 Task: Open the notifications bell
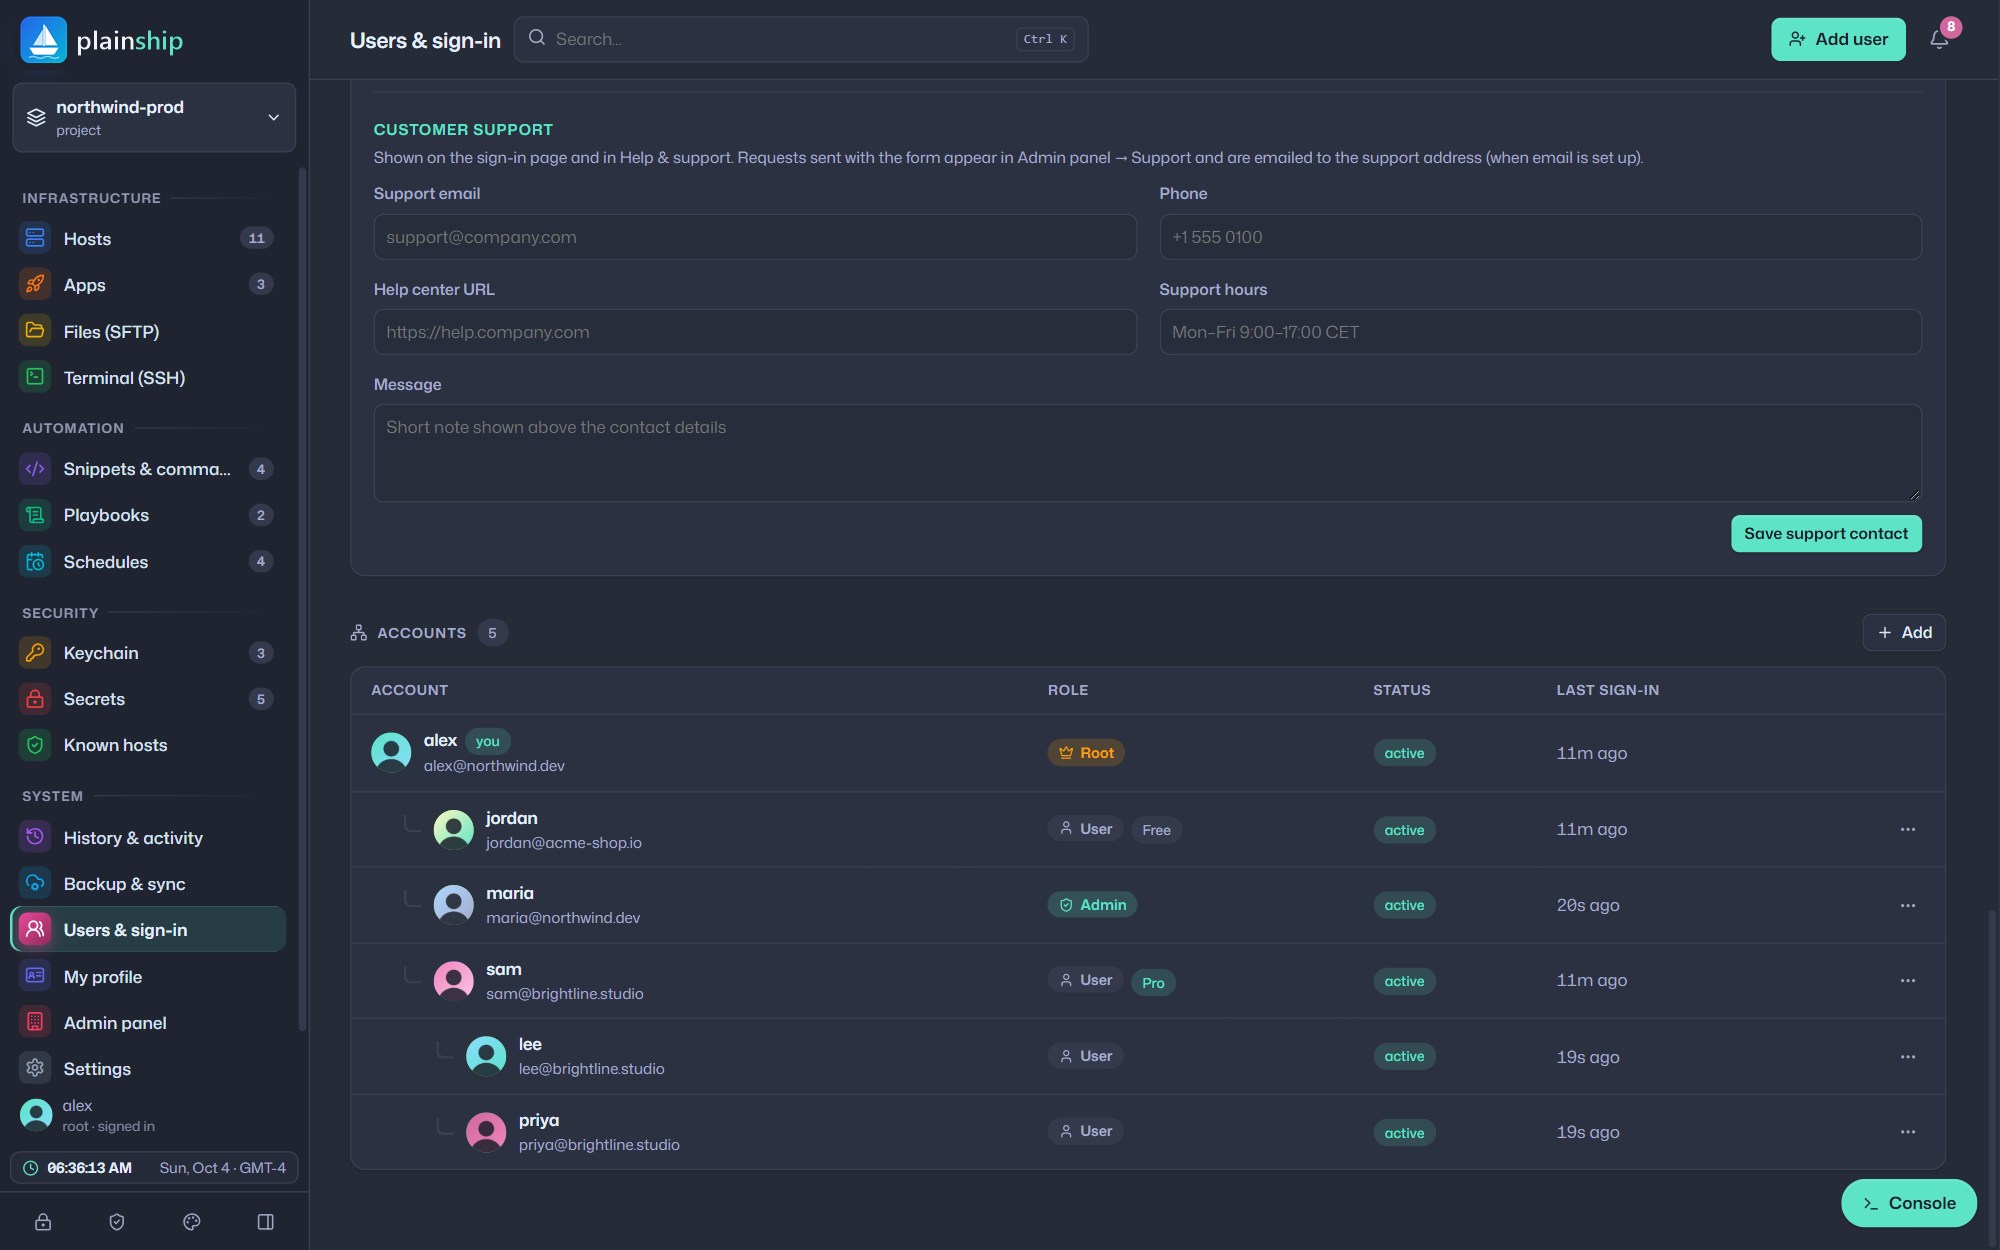1939,40
